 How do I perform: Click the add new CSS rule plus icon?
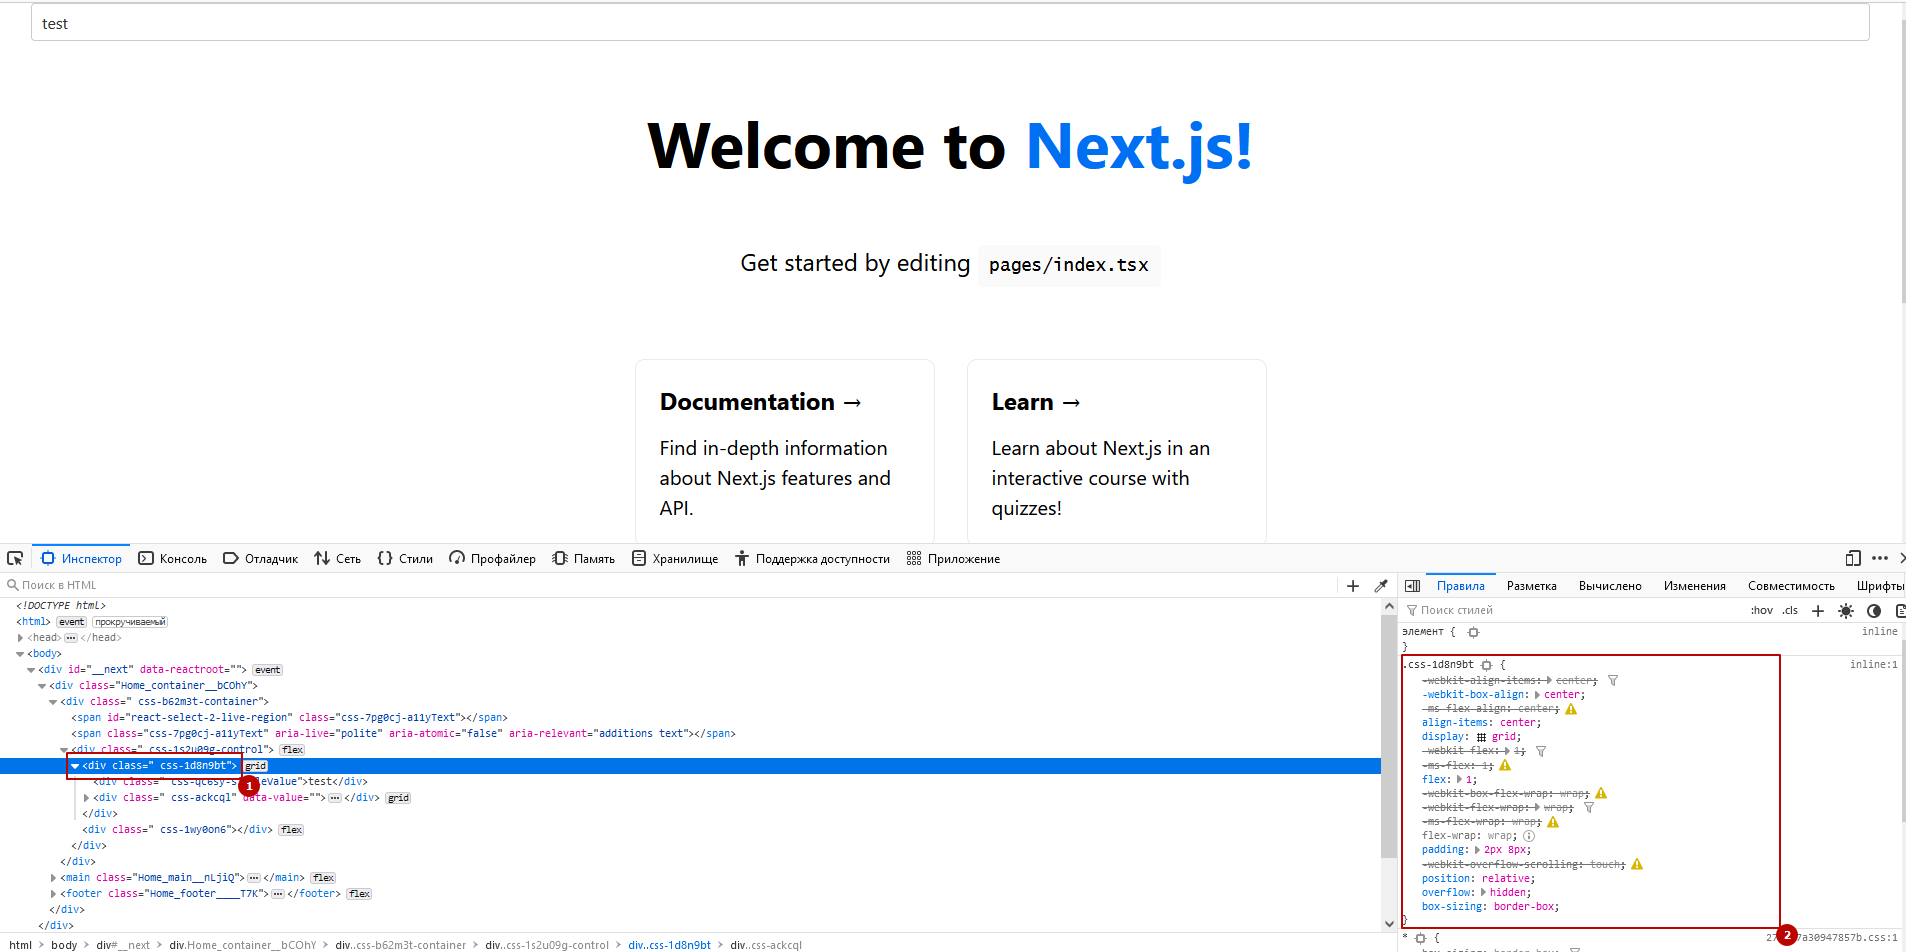(1817, 610)
